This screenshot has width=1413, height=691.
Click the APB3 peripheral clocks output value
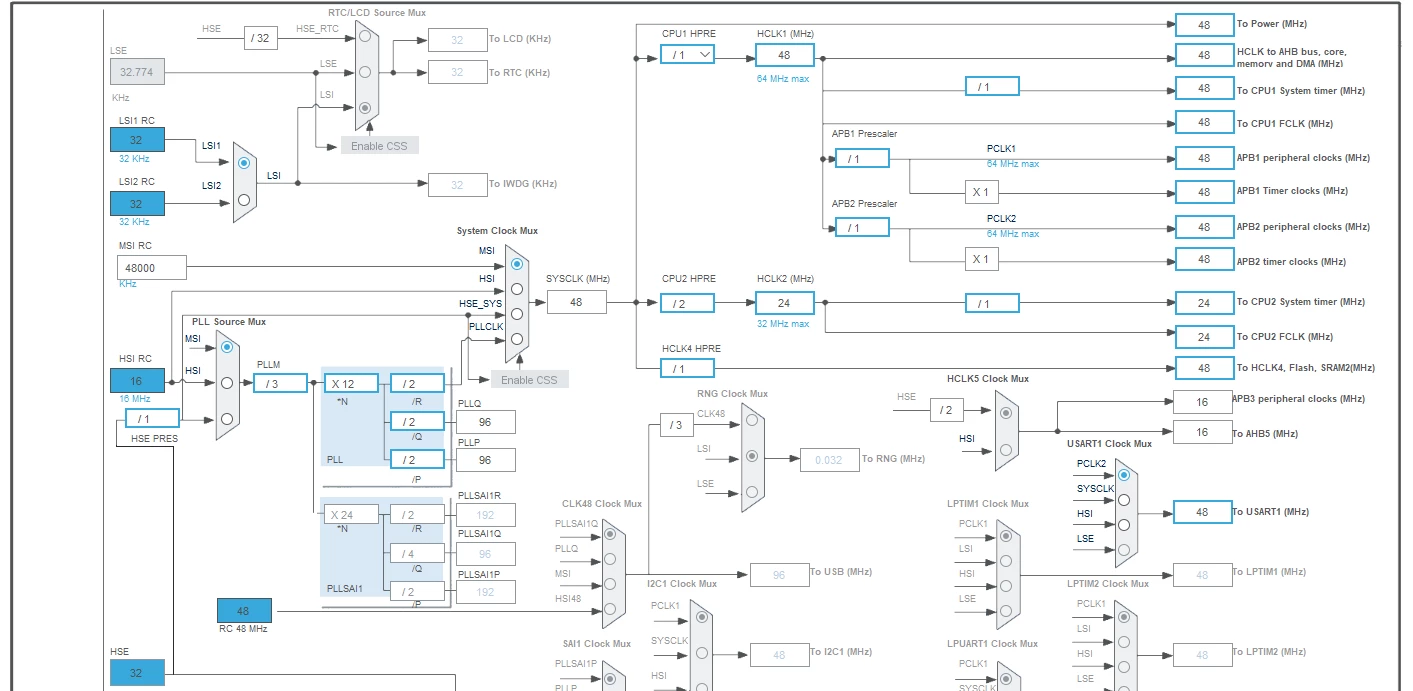1203,402
